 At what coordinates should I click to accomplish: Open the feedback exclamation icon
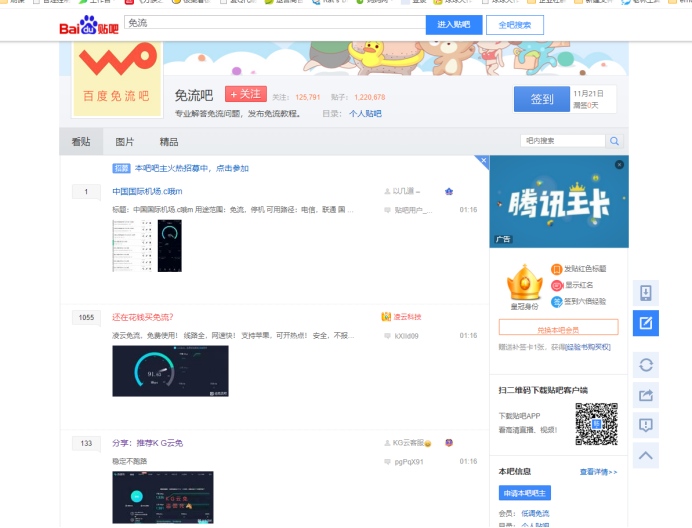pyautogui.click(x=646, y=425)
